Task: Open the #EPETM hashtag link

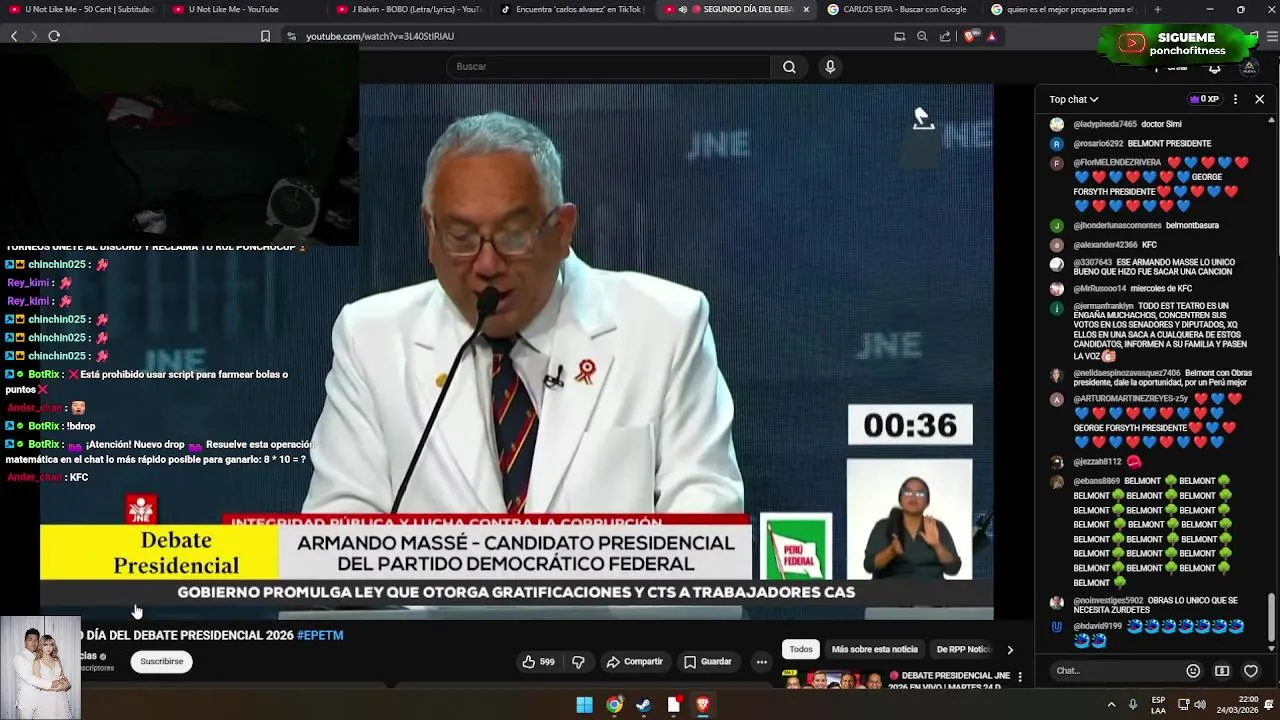Action: pyautogui.click(x=320, y=635)
